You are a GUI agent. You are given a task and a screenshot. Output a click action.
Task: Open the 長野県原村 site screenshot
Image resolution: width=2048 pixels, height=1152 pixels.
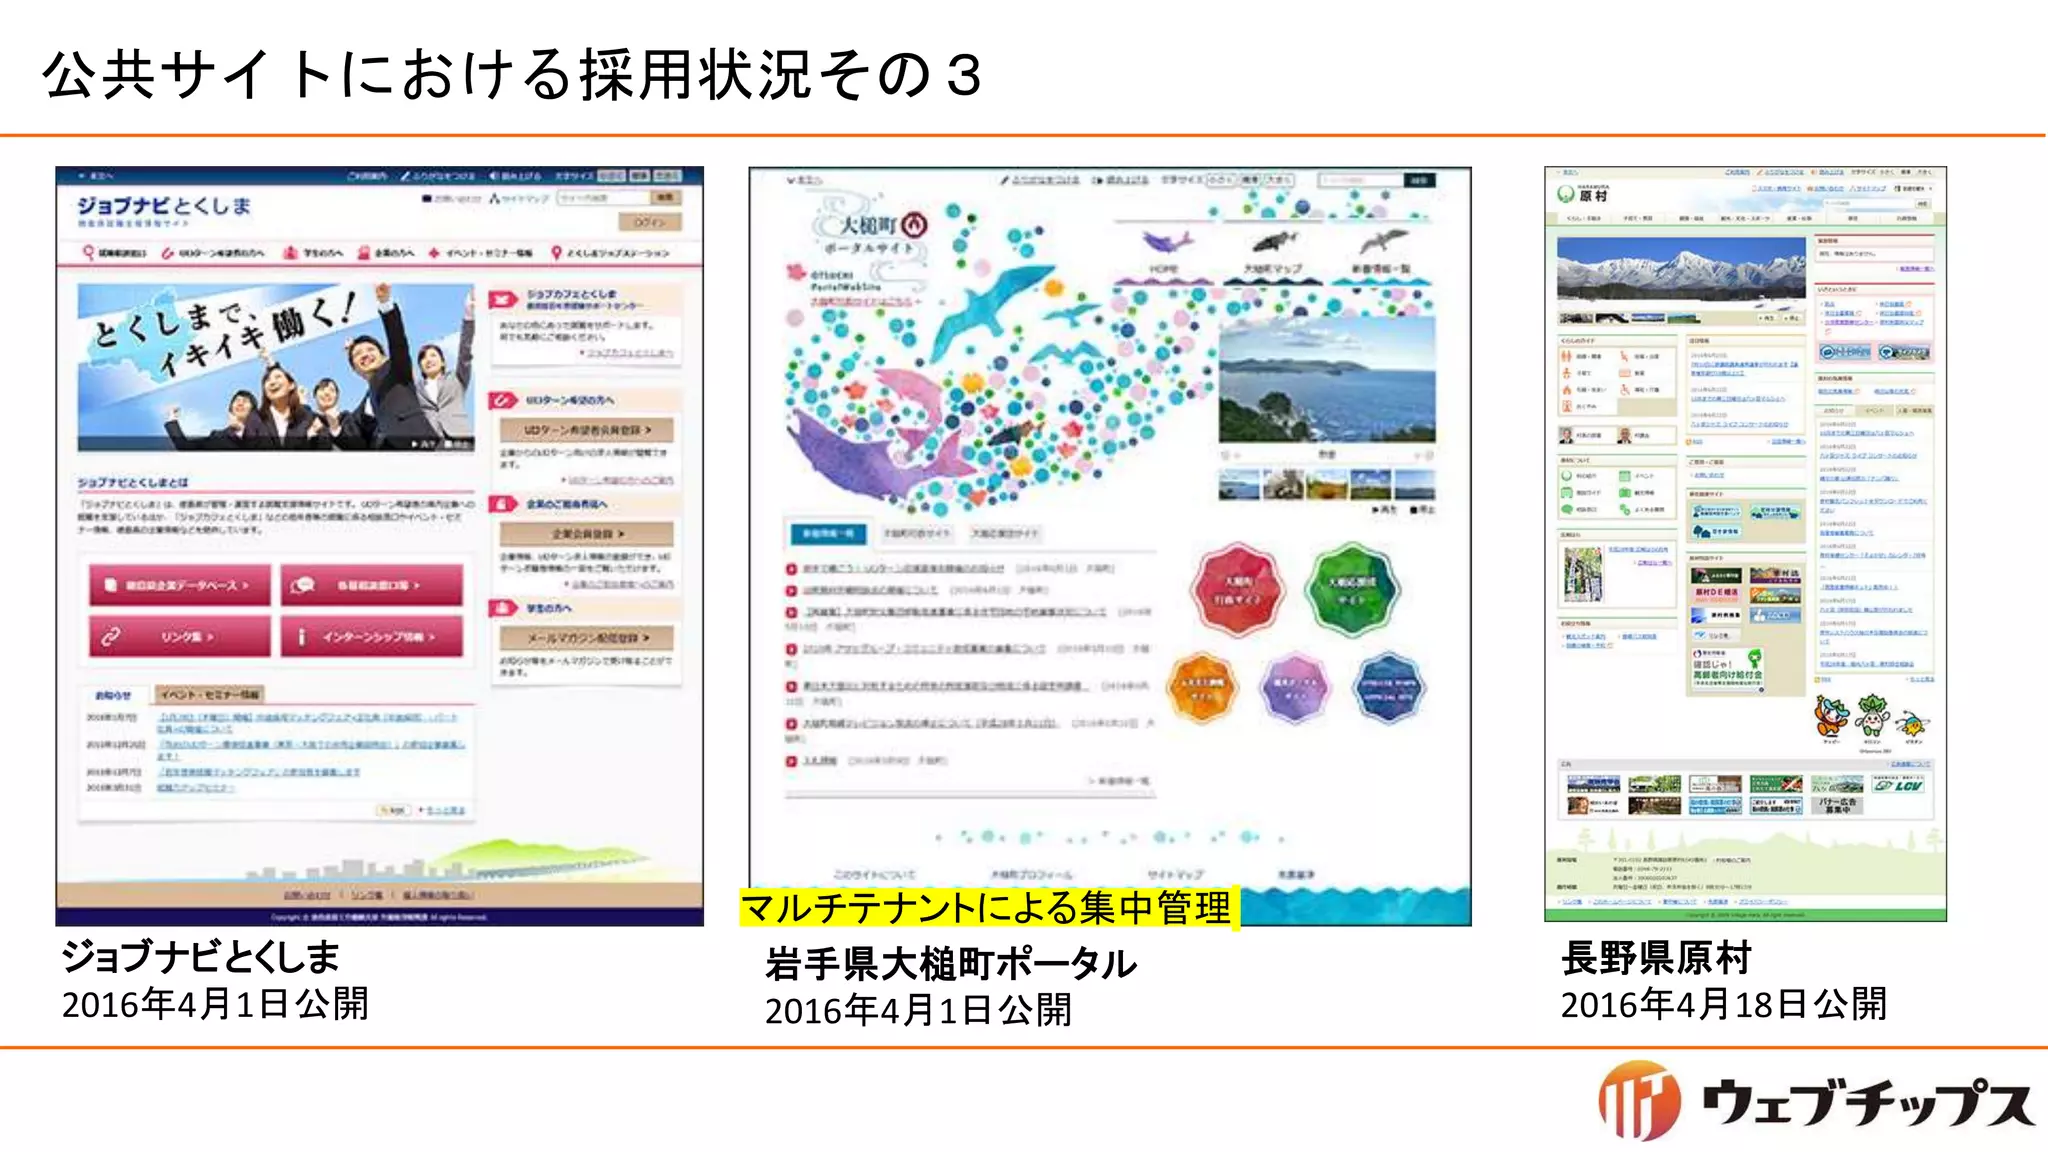click(1746, 544)
